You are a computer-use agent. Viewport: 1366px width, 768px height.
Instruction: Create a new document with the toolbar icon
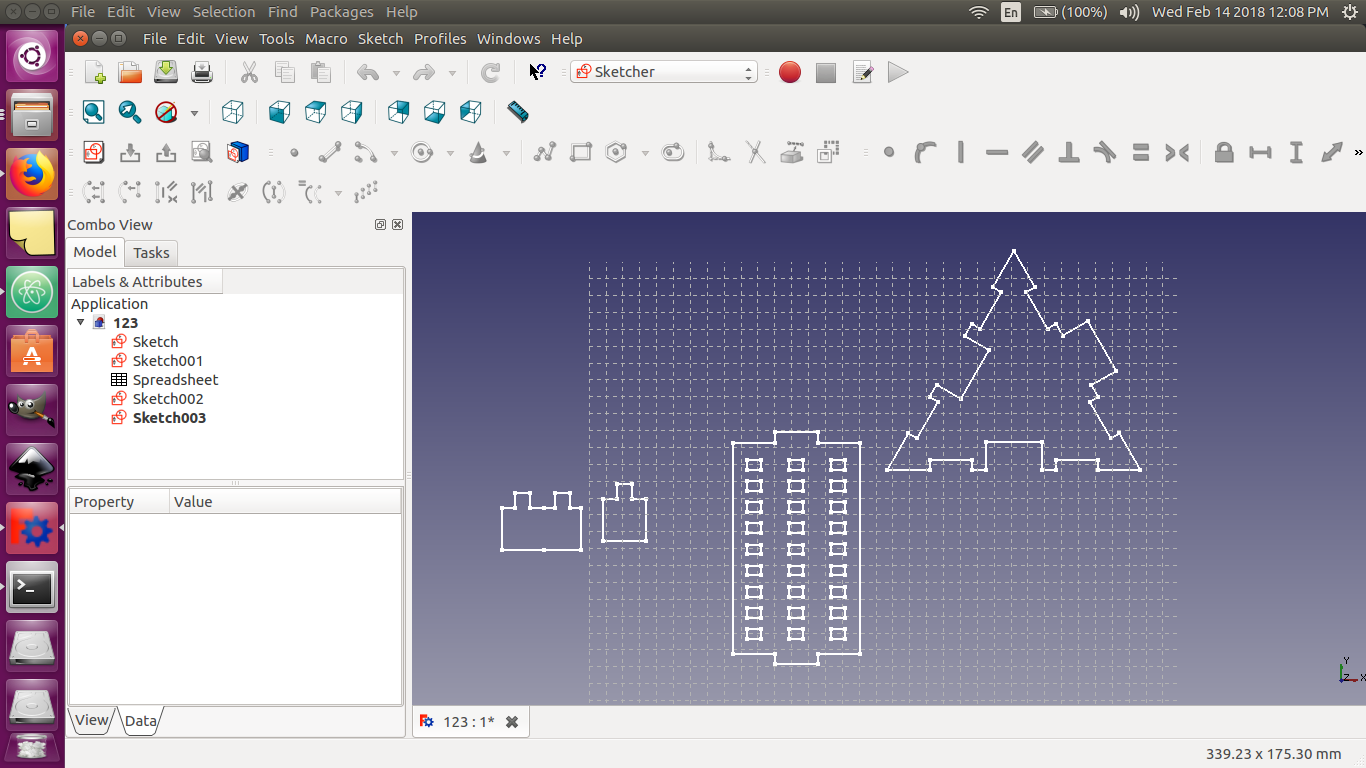pos(95,72)
